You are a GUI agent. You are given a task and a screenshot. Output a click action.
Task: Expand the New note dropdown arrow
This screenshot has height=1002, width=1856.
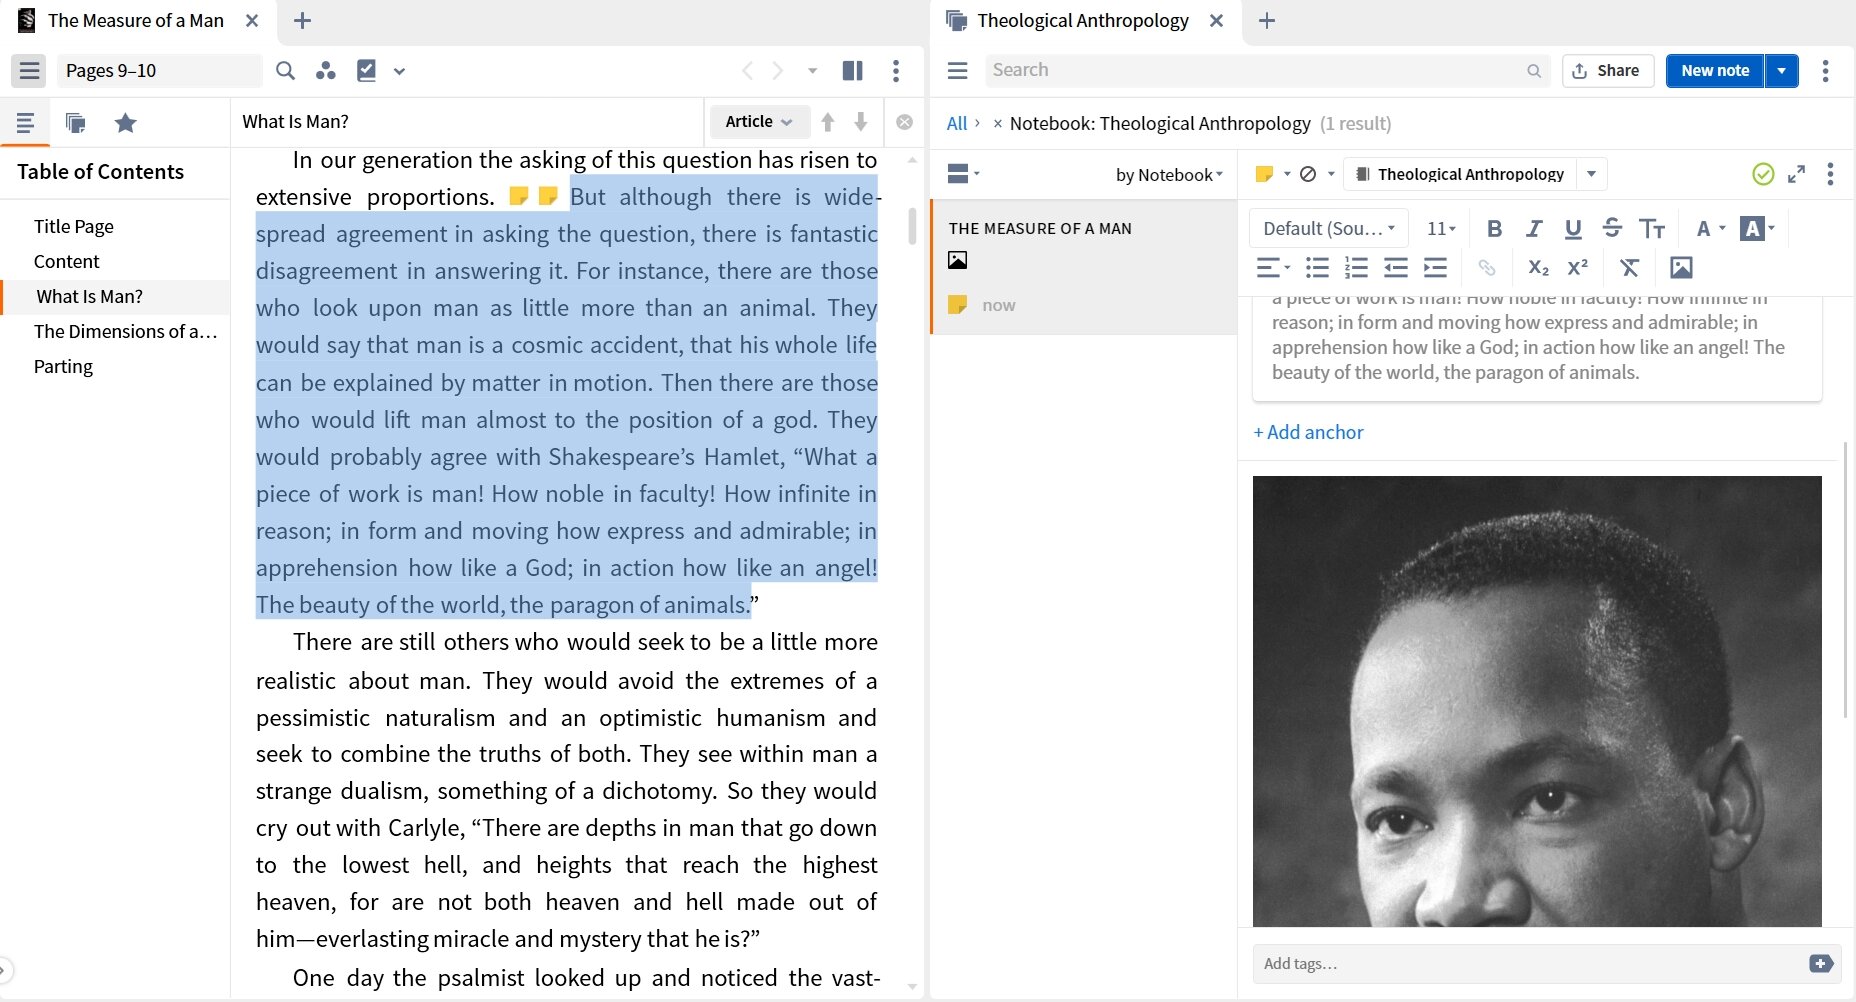[1782, 71]
